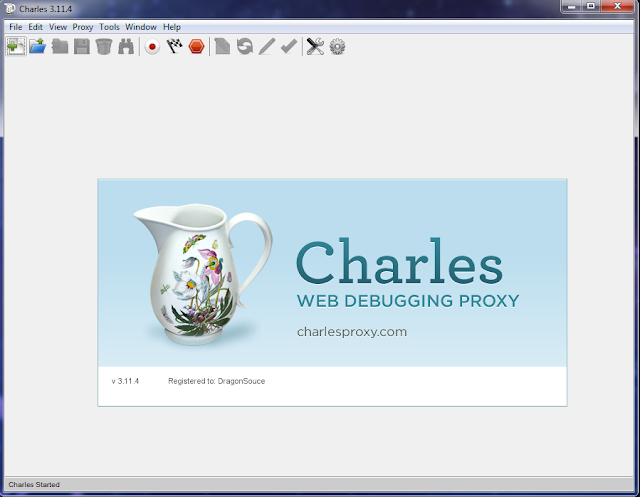Viewport: 640px width, 497px height.
Task: Close the Charles window
Action: 617,6
